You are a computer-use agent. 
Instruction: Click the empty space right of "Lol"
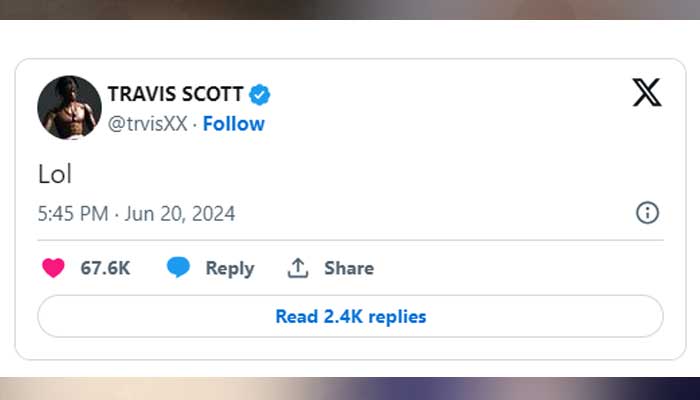point(400,174)
